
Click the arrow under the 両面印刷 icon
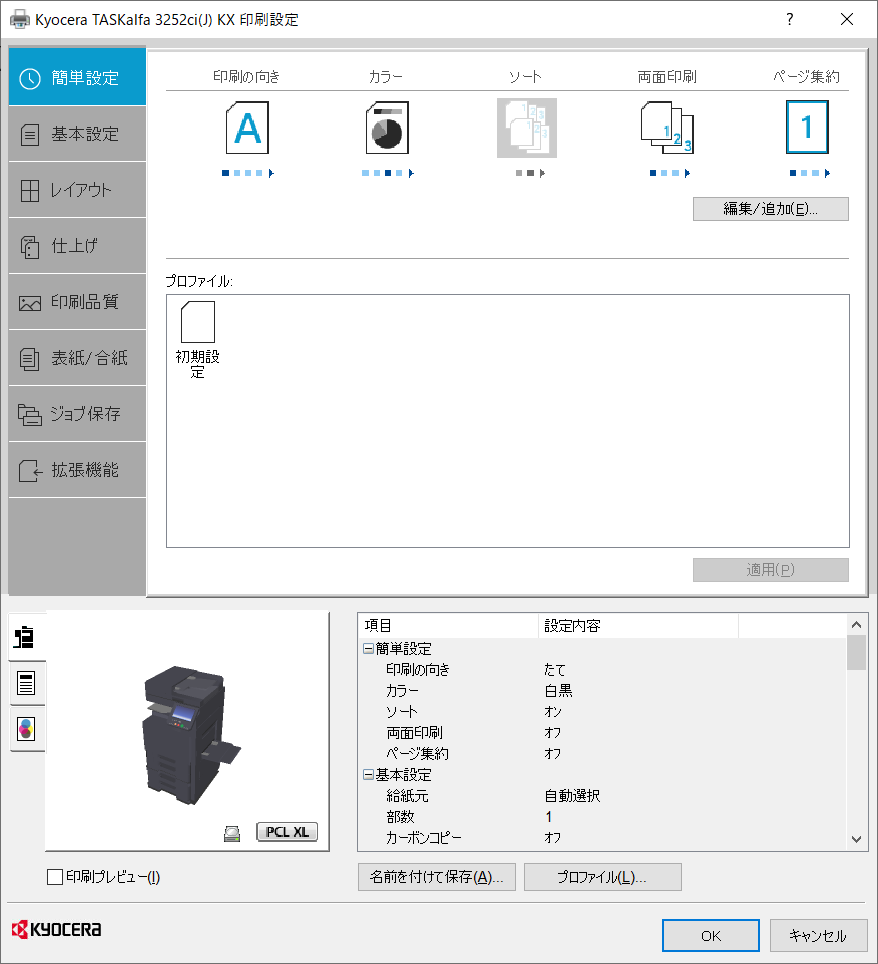coord(687,173)
